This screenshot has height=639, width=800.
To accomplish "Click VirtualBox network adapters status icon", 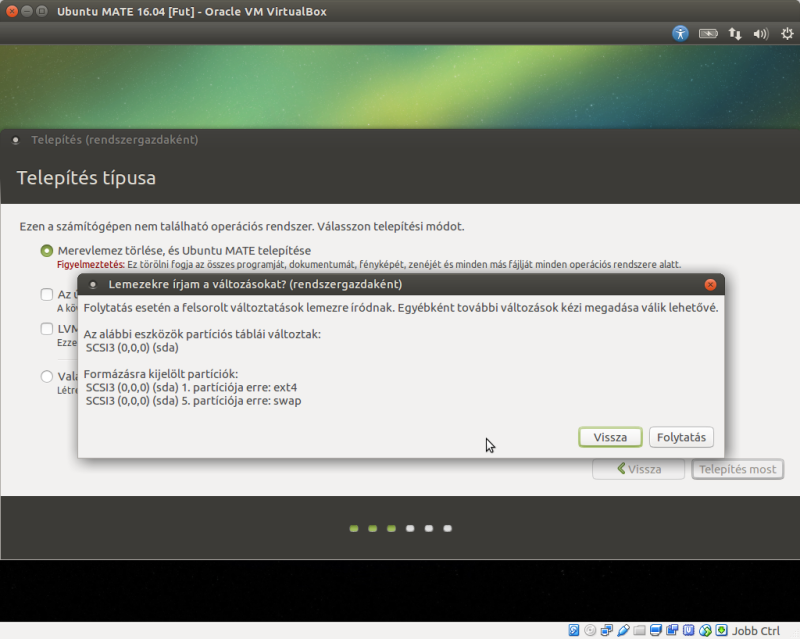I will [607, 630].
